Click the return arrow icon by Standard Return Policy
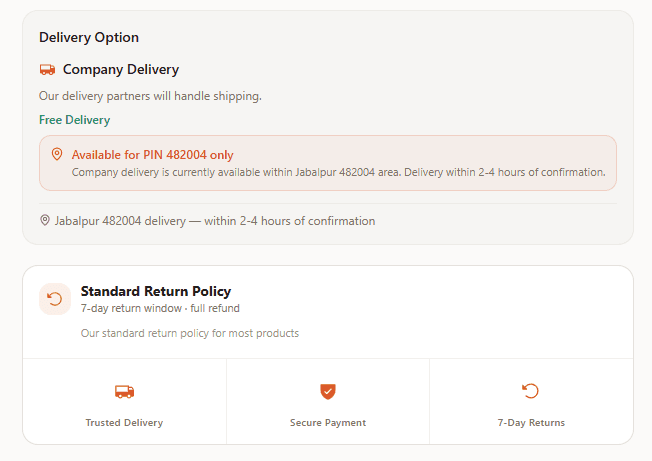The height and width of the screenshot is (461, 652). coord(55,299)
